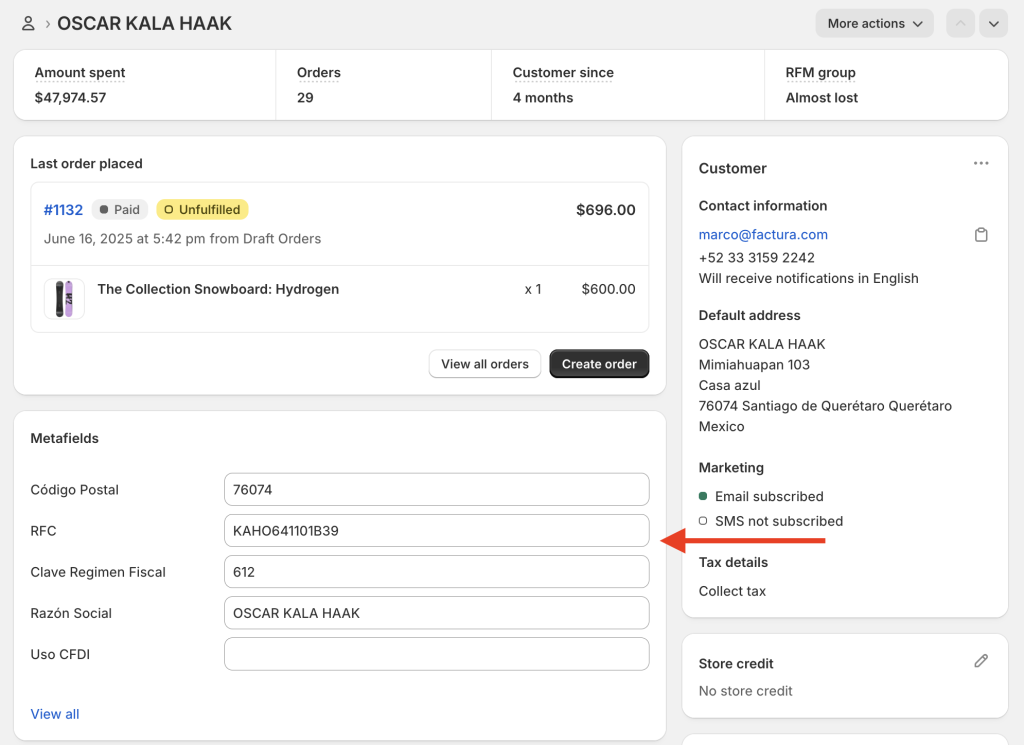Image resolution: width=1024 pixels, height=745 pixels.
Task: Open order #1132 link
Action: 63,210
